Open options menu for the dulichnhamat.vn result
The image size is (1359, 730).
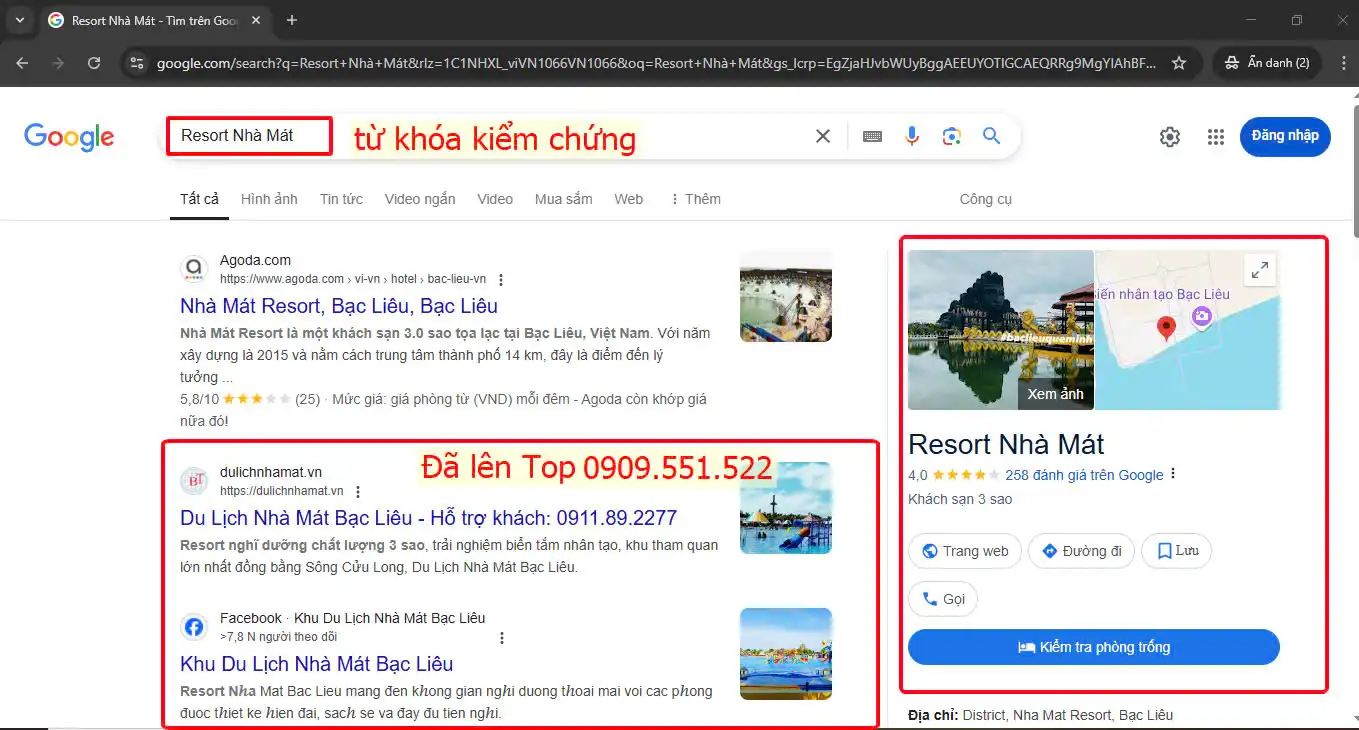click(358, 492)
